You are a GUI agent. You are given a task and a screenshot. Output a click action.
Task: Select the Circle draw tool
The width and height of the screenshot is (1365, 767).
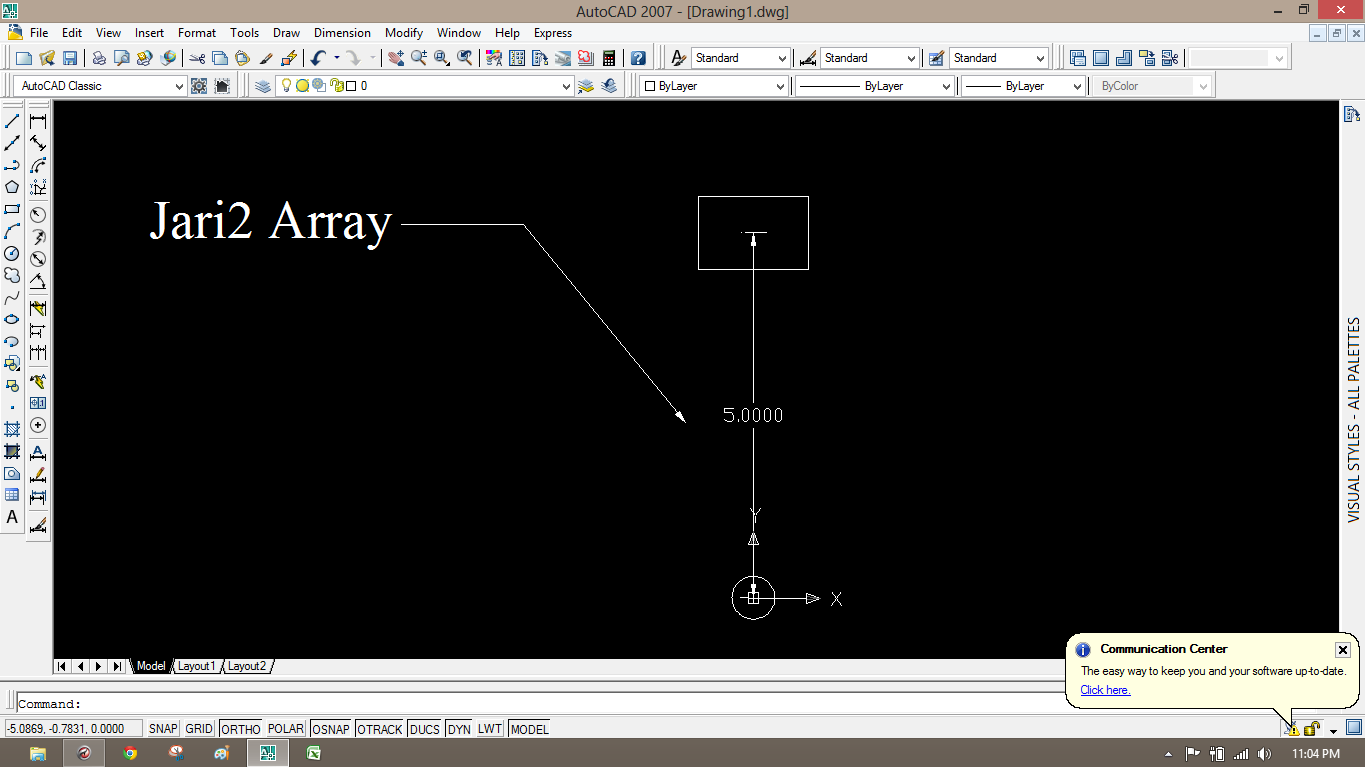(12, 254)
